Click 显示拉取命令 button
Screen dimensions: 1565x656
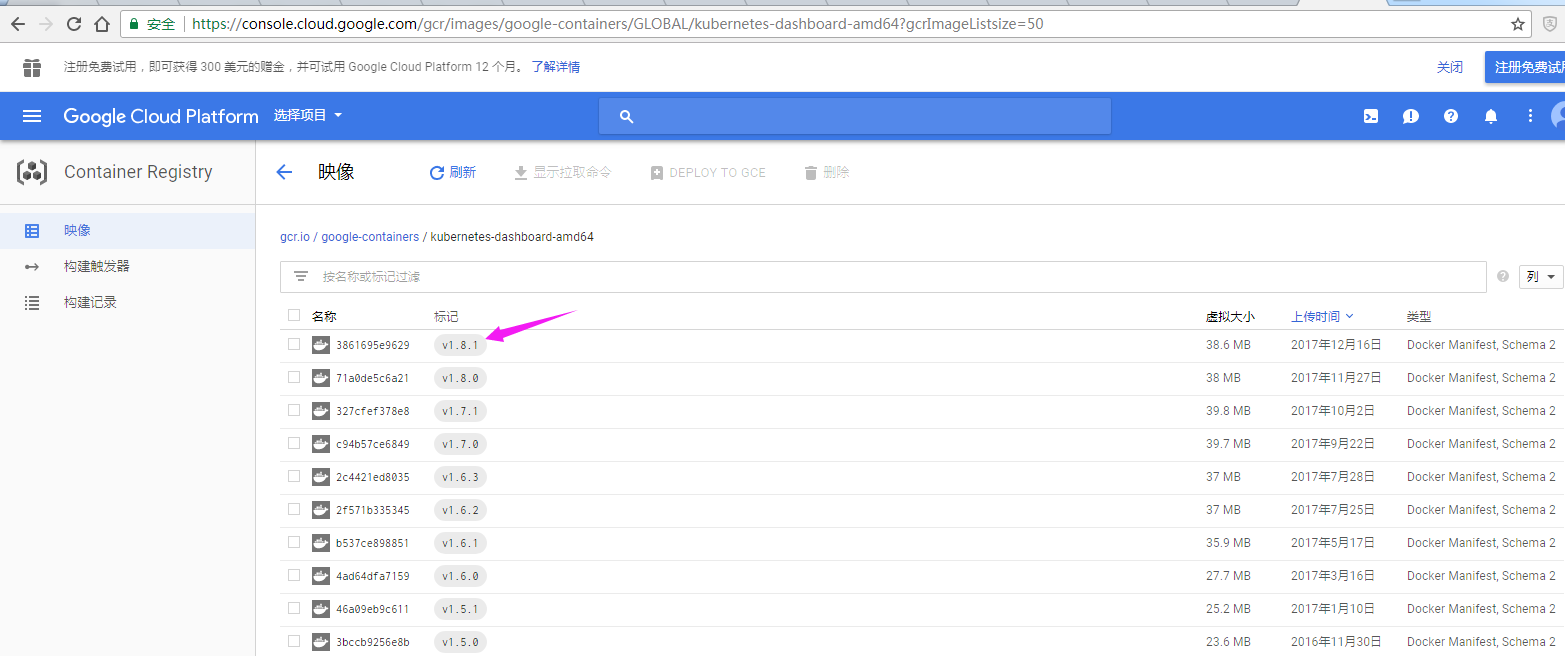tap(562, 172)
